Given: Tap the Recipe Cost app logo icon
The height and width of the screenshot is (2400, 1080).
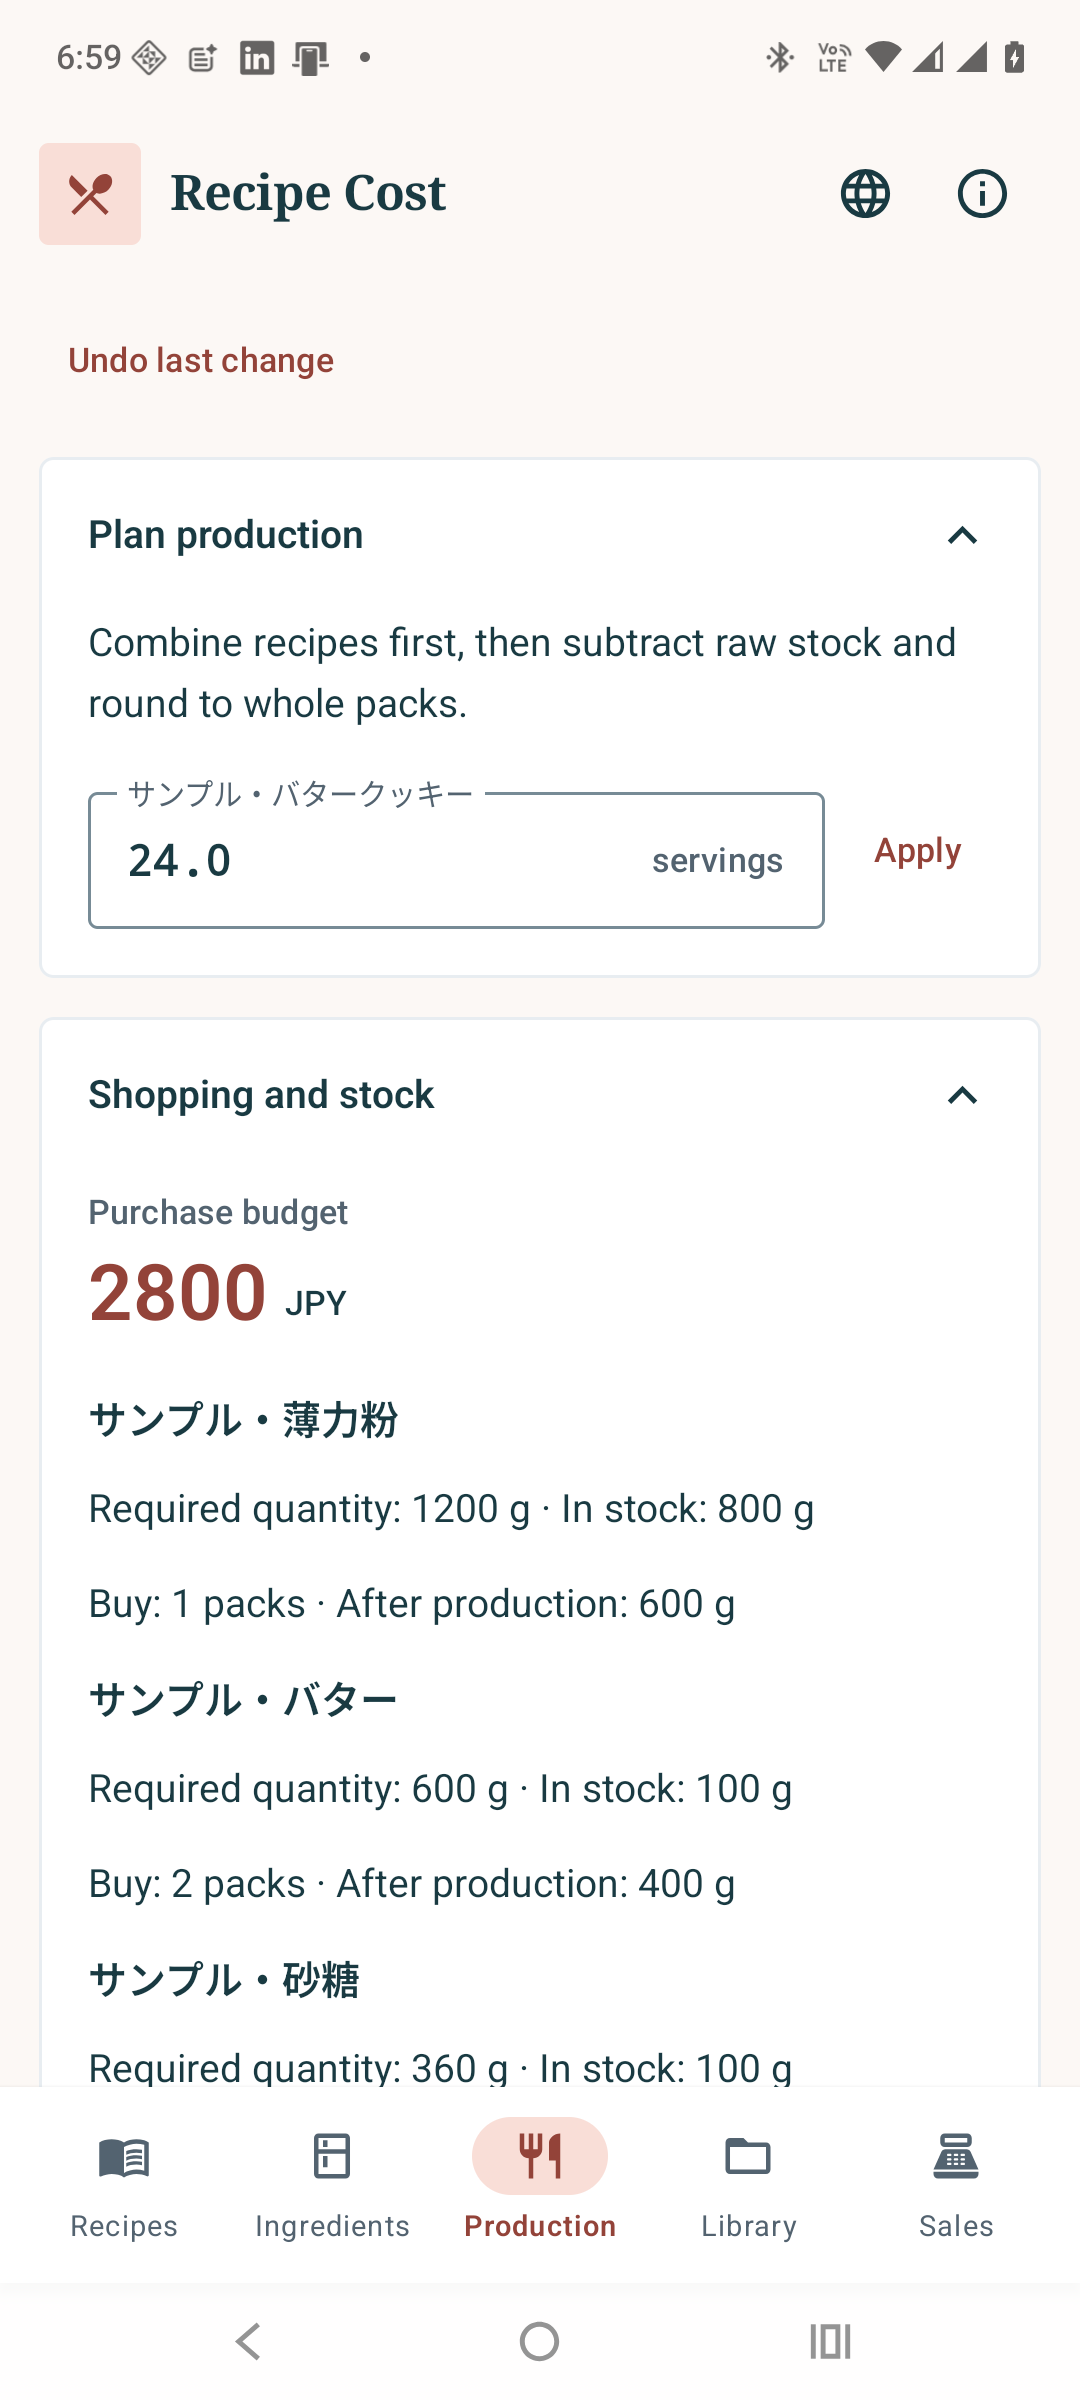Looking at the screenshot, I should (90, 194).
